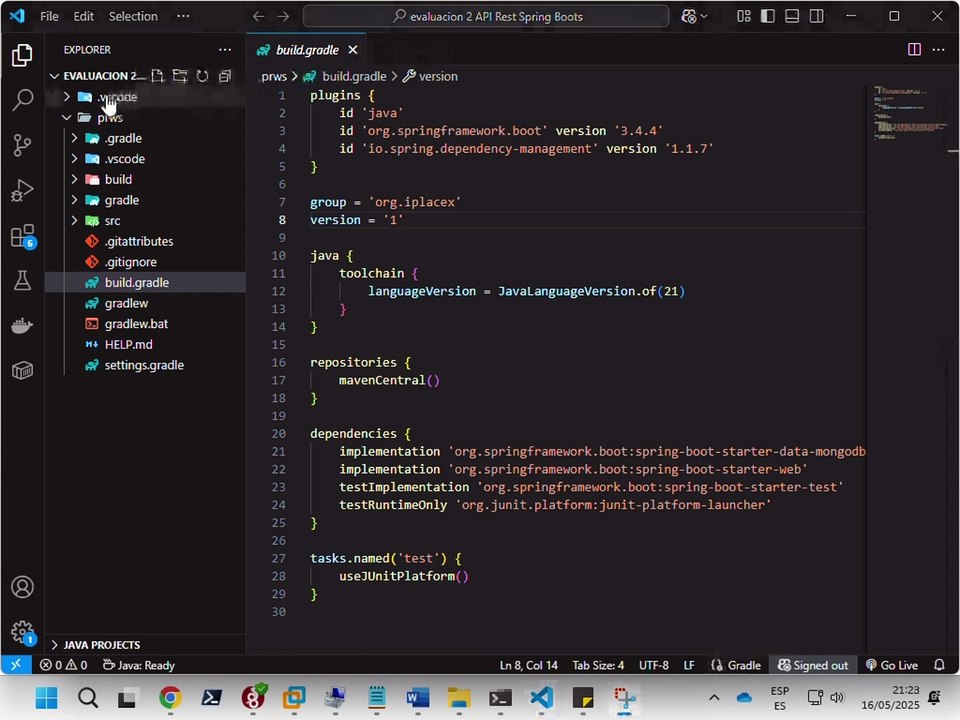Open the Explorer view in activity bar
Image resolution: width=960 pixels, height=720 pixels.
(x=22, y=55)
